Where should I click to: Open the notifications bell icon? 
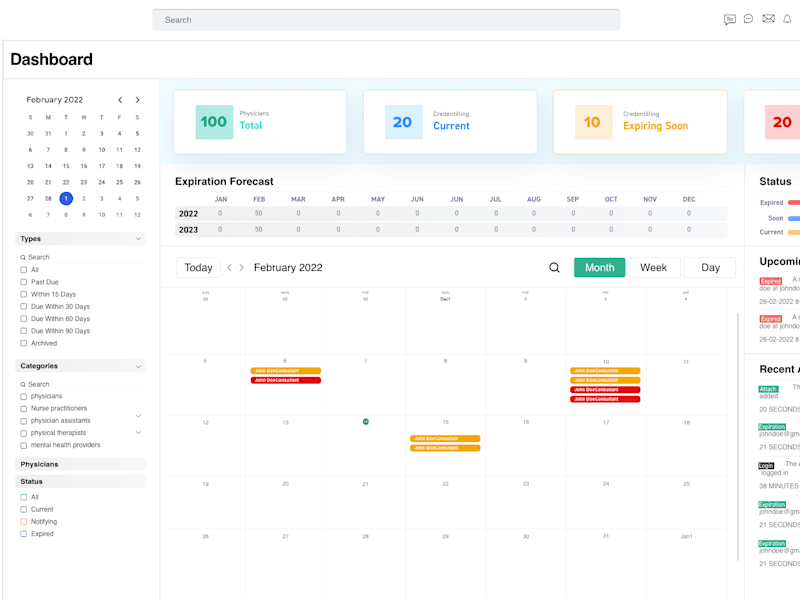[x=787, y=19]
